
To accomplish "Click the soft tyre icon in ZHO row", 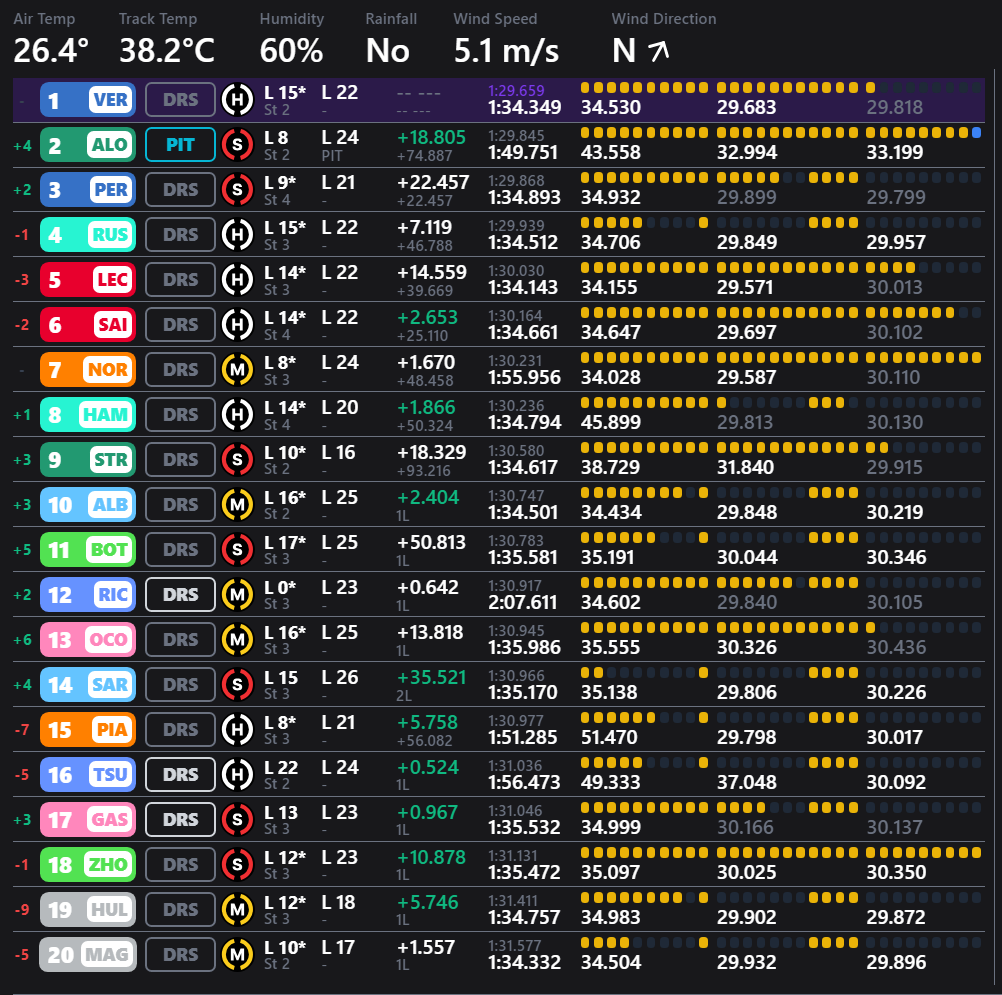I will tap(237, 865).
